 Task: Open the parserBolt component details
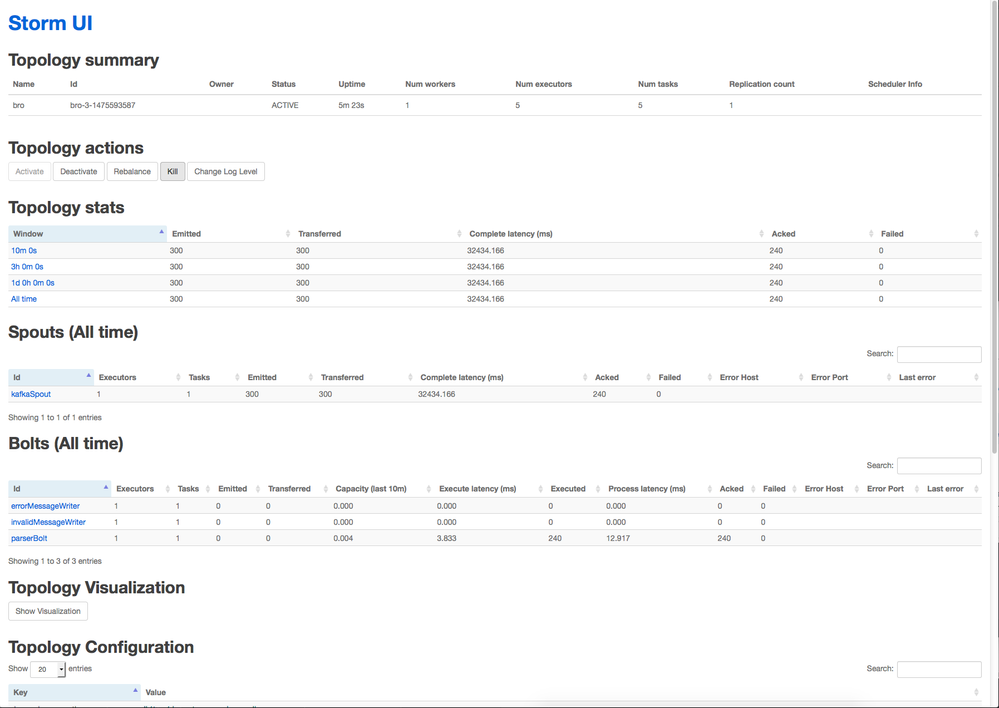tap(29, 537)
